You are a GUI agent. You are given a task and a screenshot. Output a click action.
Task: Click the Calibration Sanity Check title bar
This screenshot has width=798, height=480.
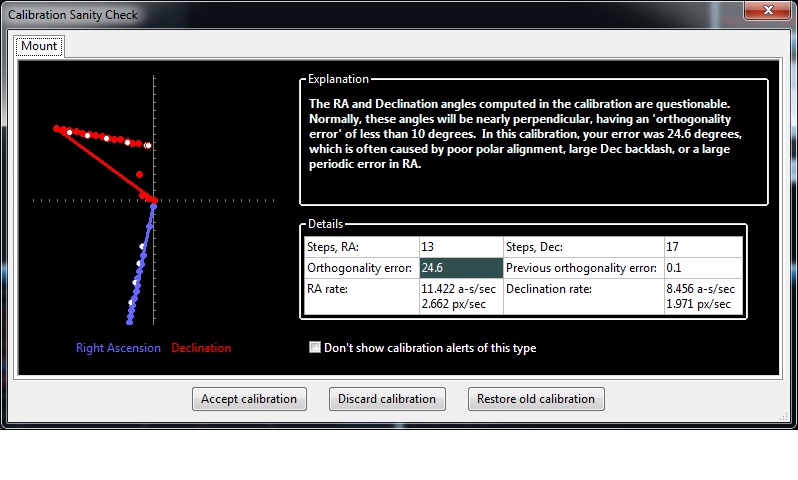point(356,14)
